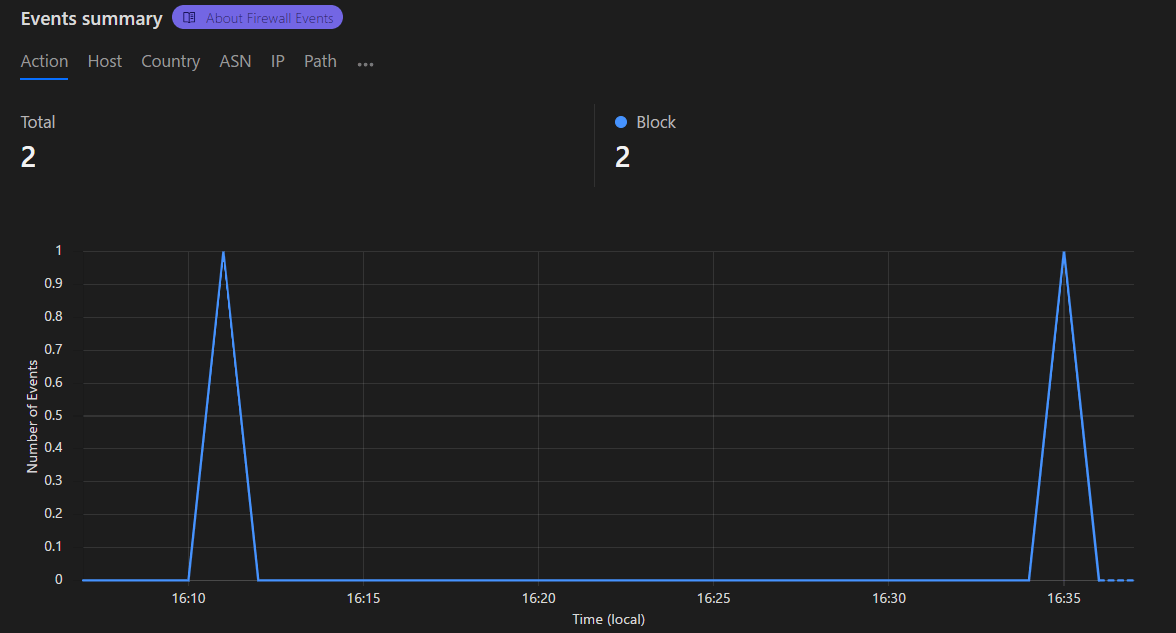The height and width of the screenshot is (633, 1176).
Task: Click the Block legend label
Action: (x=656, y=122)
